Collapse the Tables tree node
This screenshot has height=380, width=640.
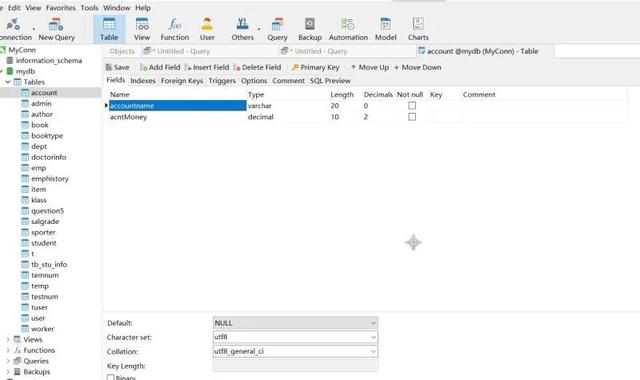(8, 82)
